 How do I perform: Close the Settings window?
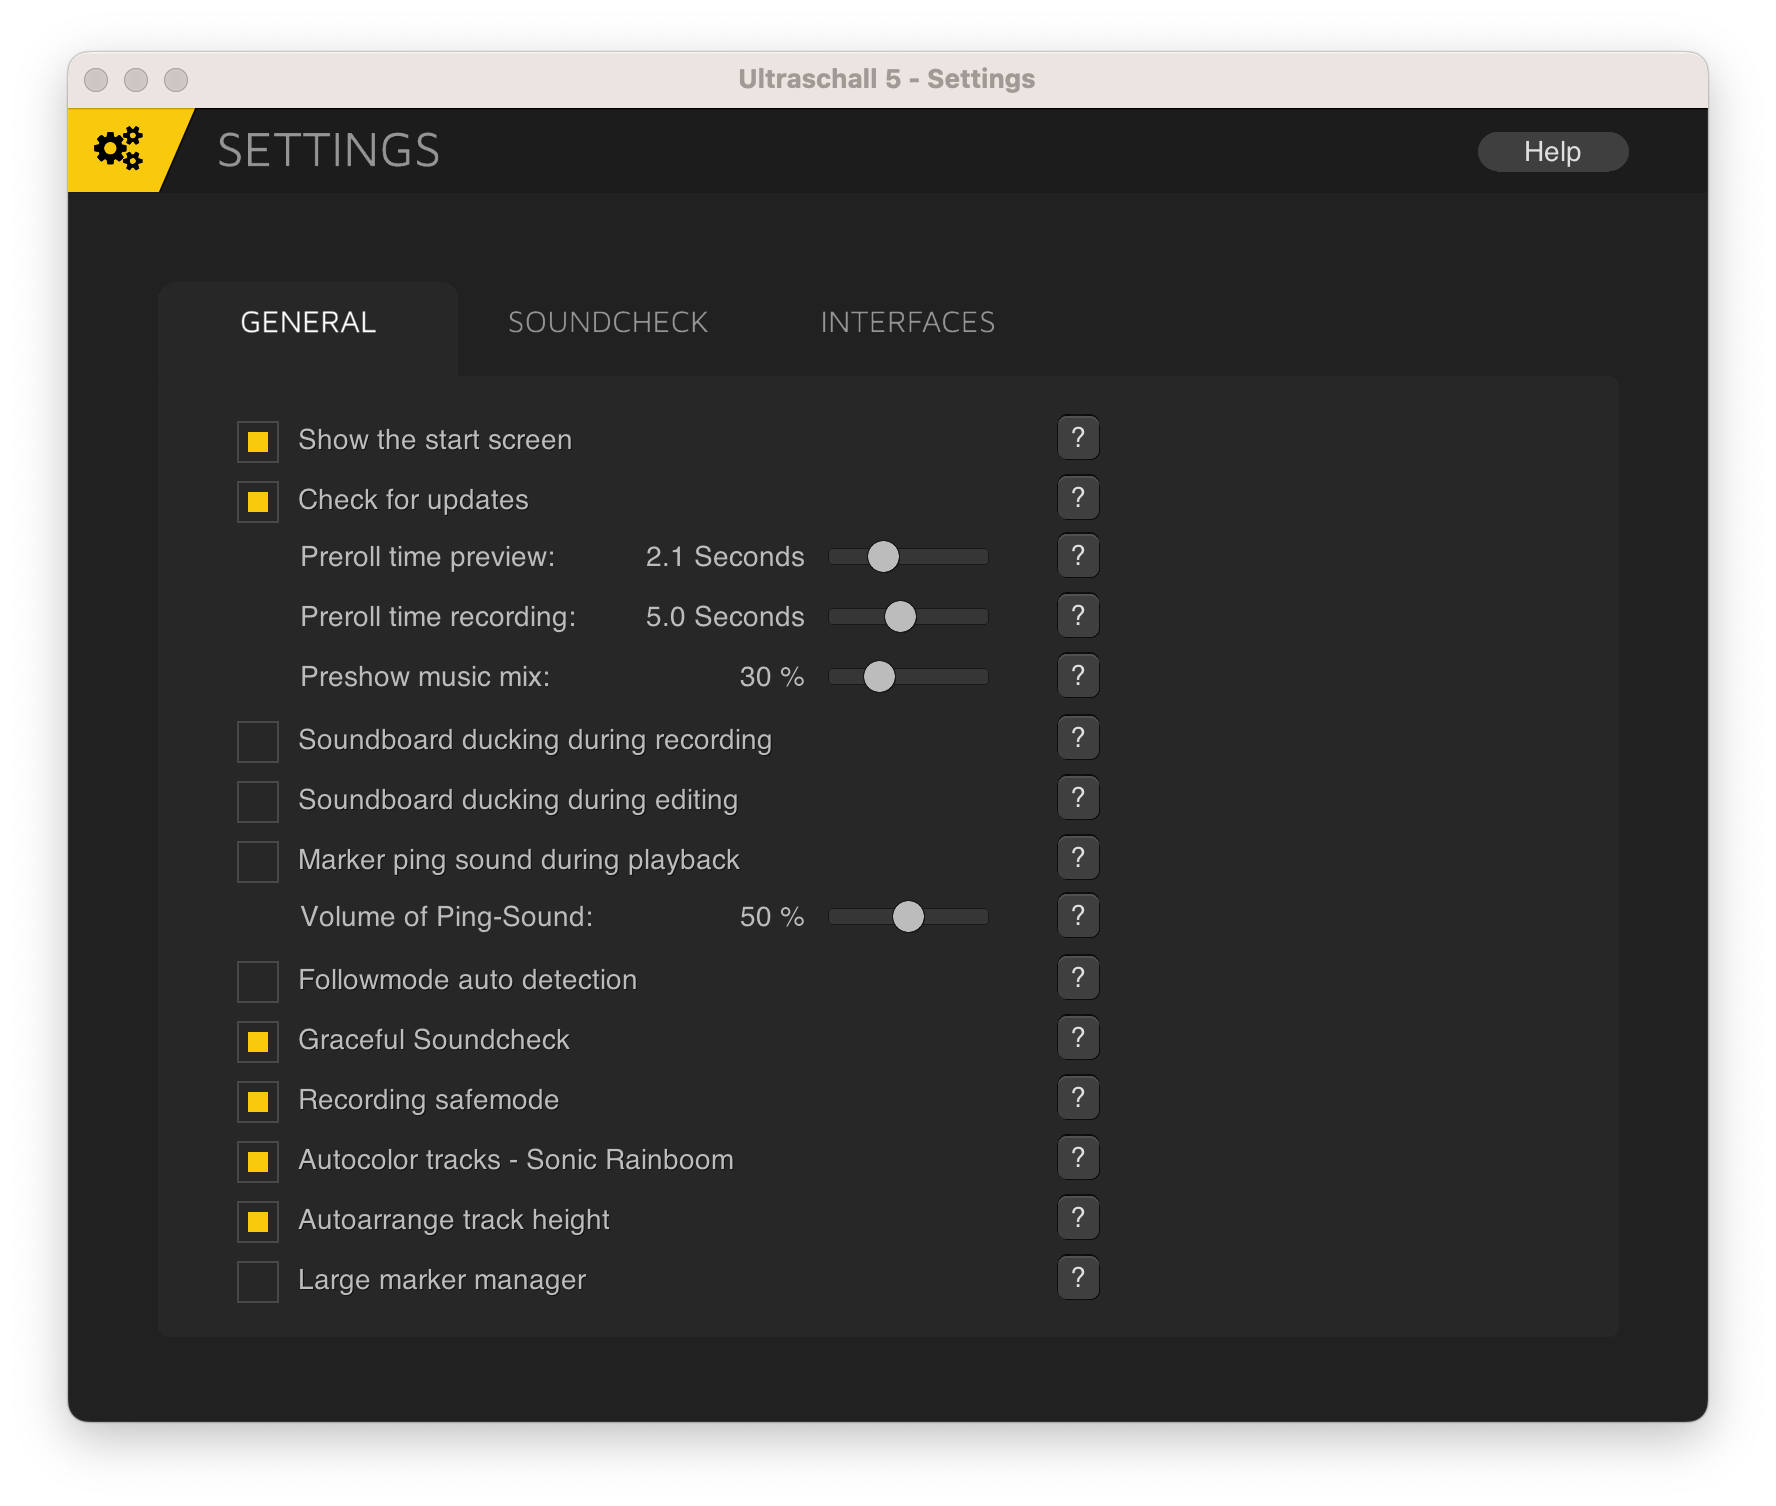tap(96, 79)
